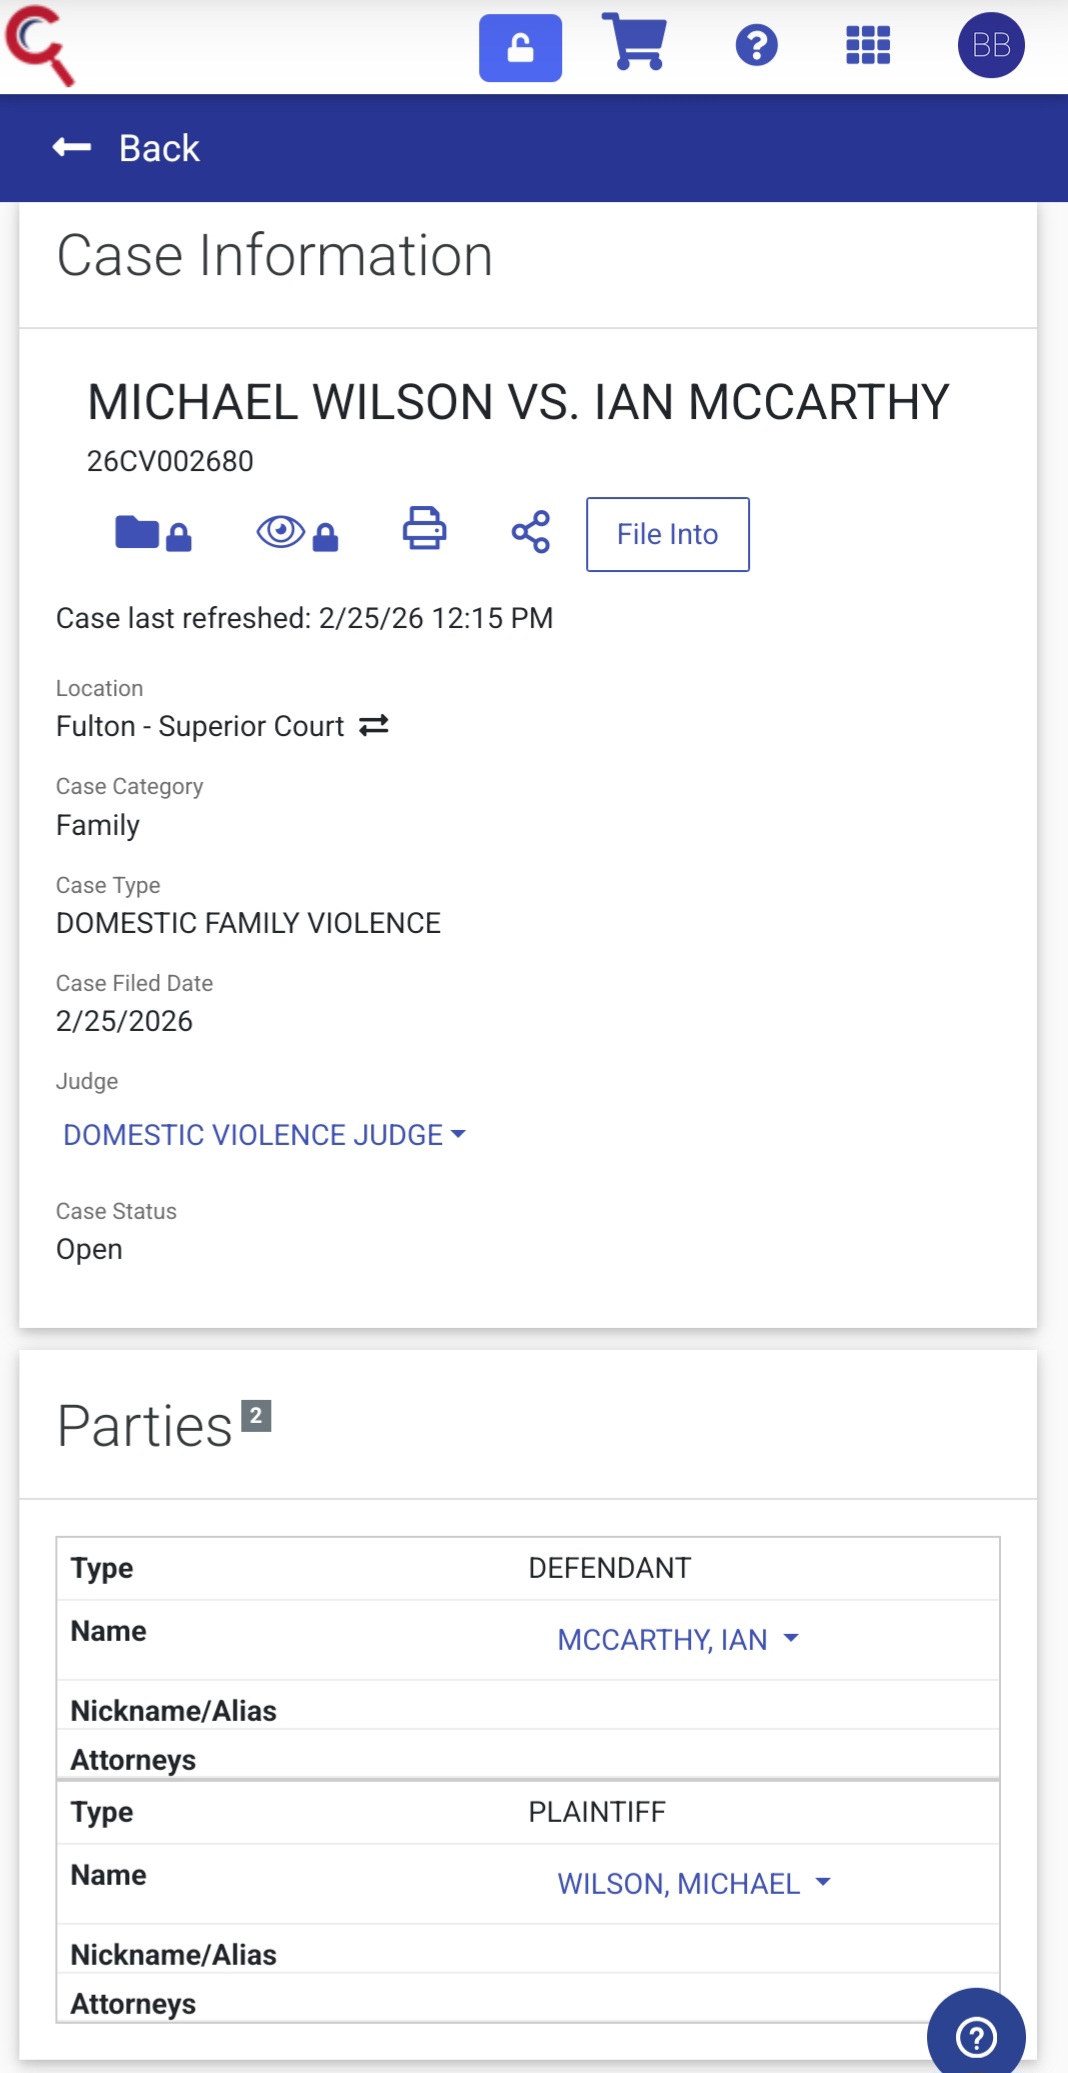Go back using the Back arrow
Image resolution: width=1068 pixels, height=2073 pixels.
(x=126, y=148)
